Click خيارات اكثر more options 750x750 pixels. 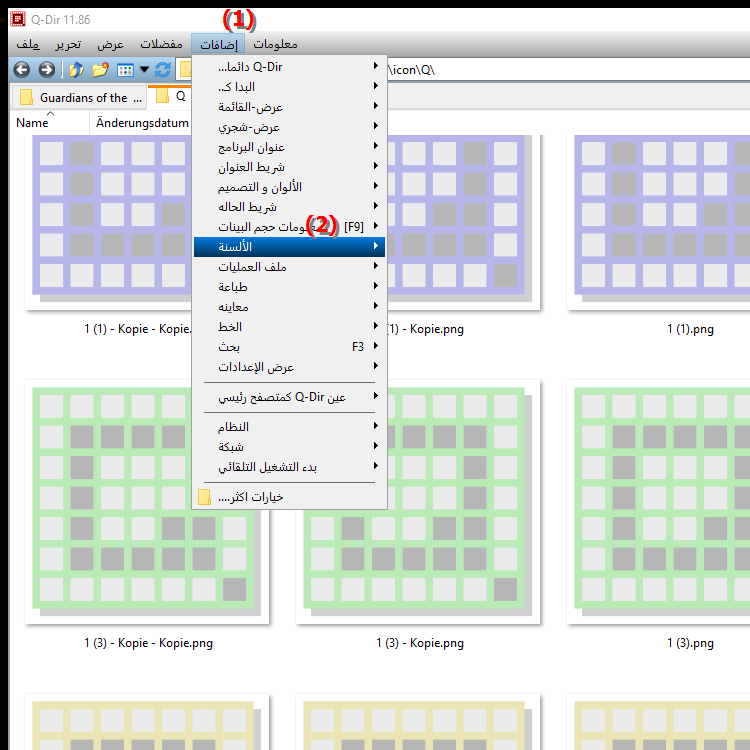(x=289, y=497)
